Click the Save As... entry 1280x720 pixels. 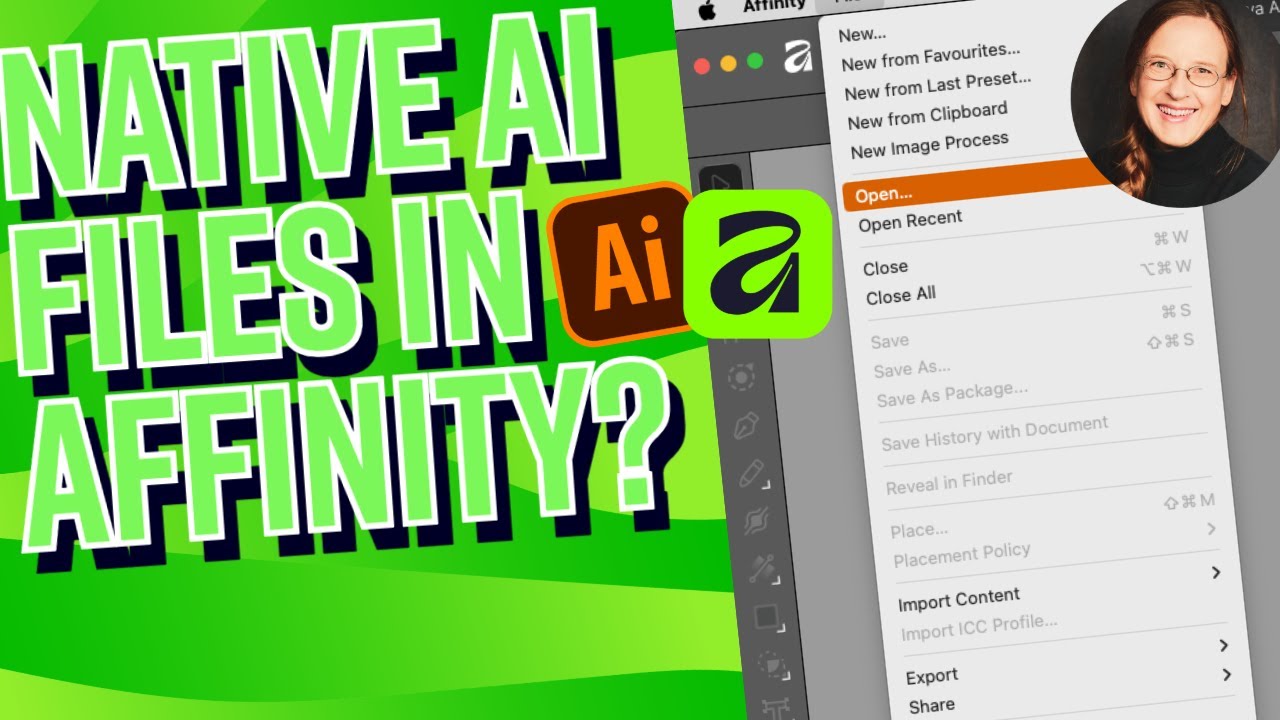(911, 369)
